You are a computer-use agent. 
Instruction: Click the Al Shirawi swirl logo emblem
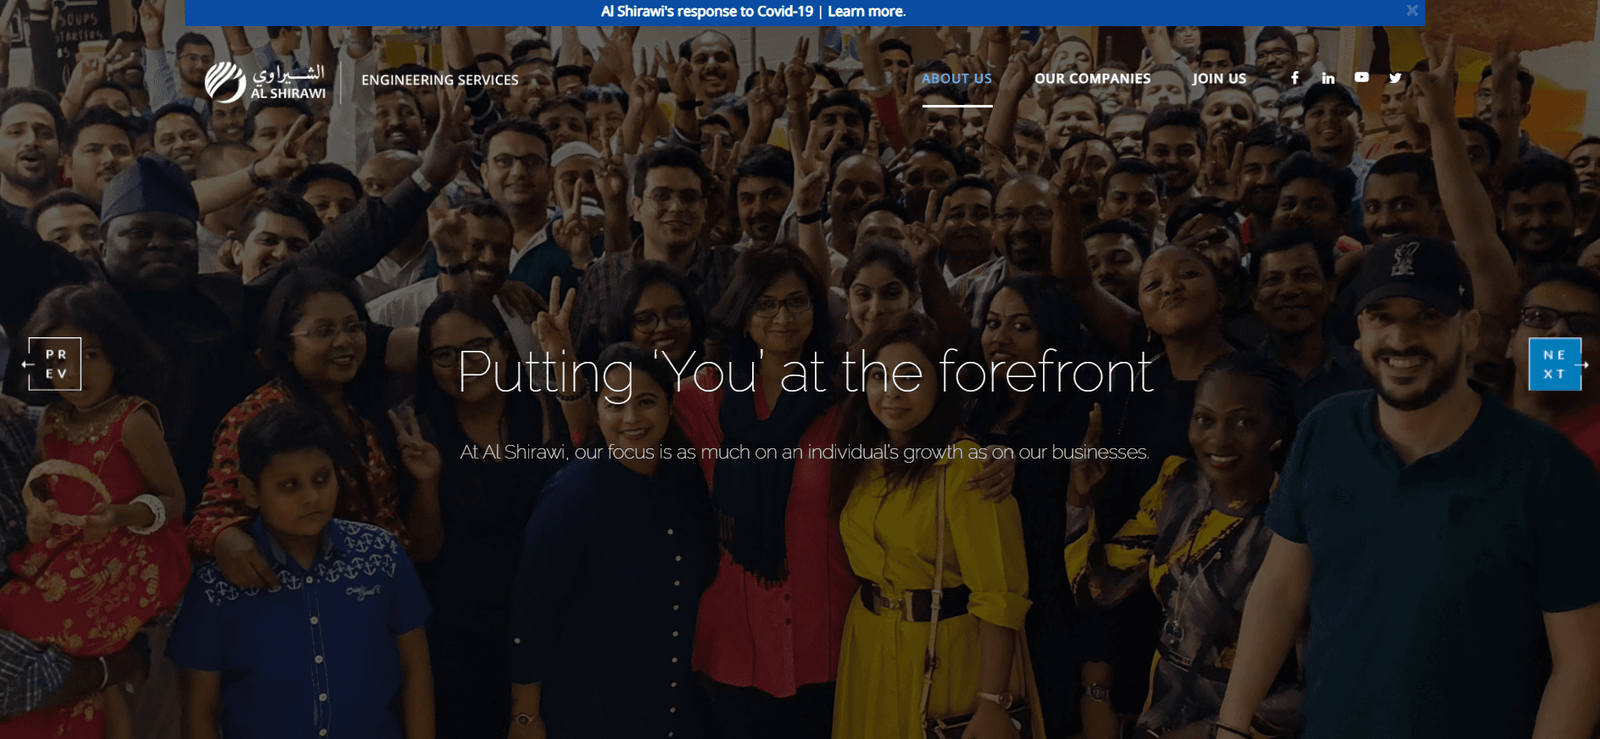click(225, 82)
